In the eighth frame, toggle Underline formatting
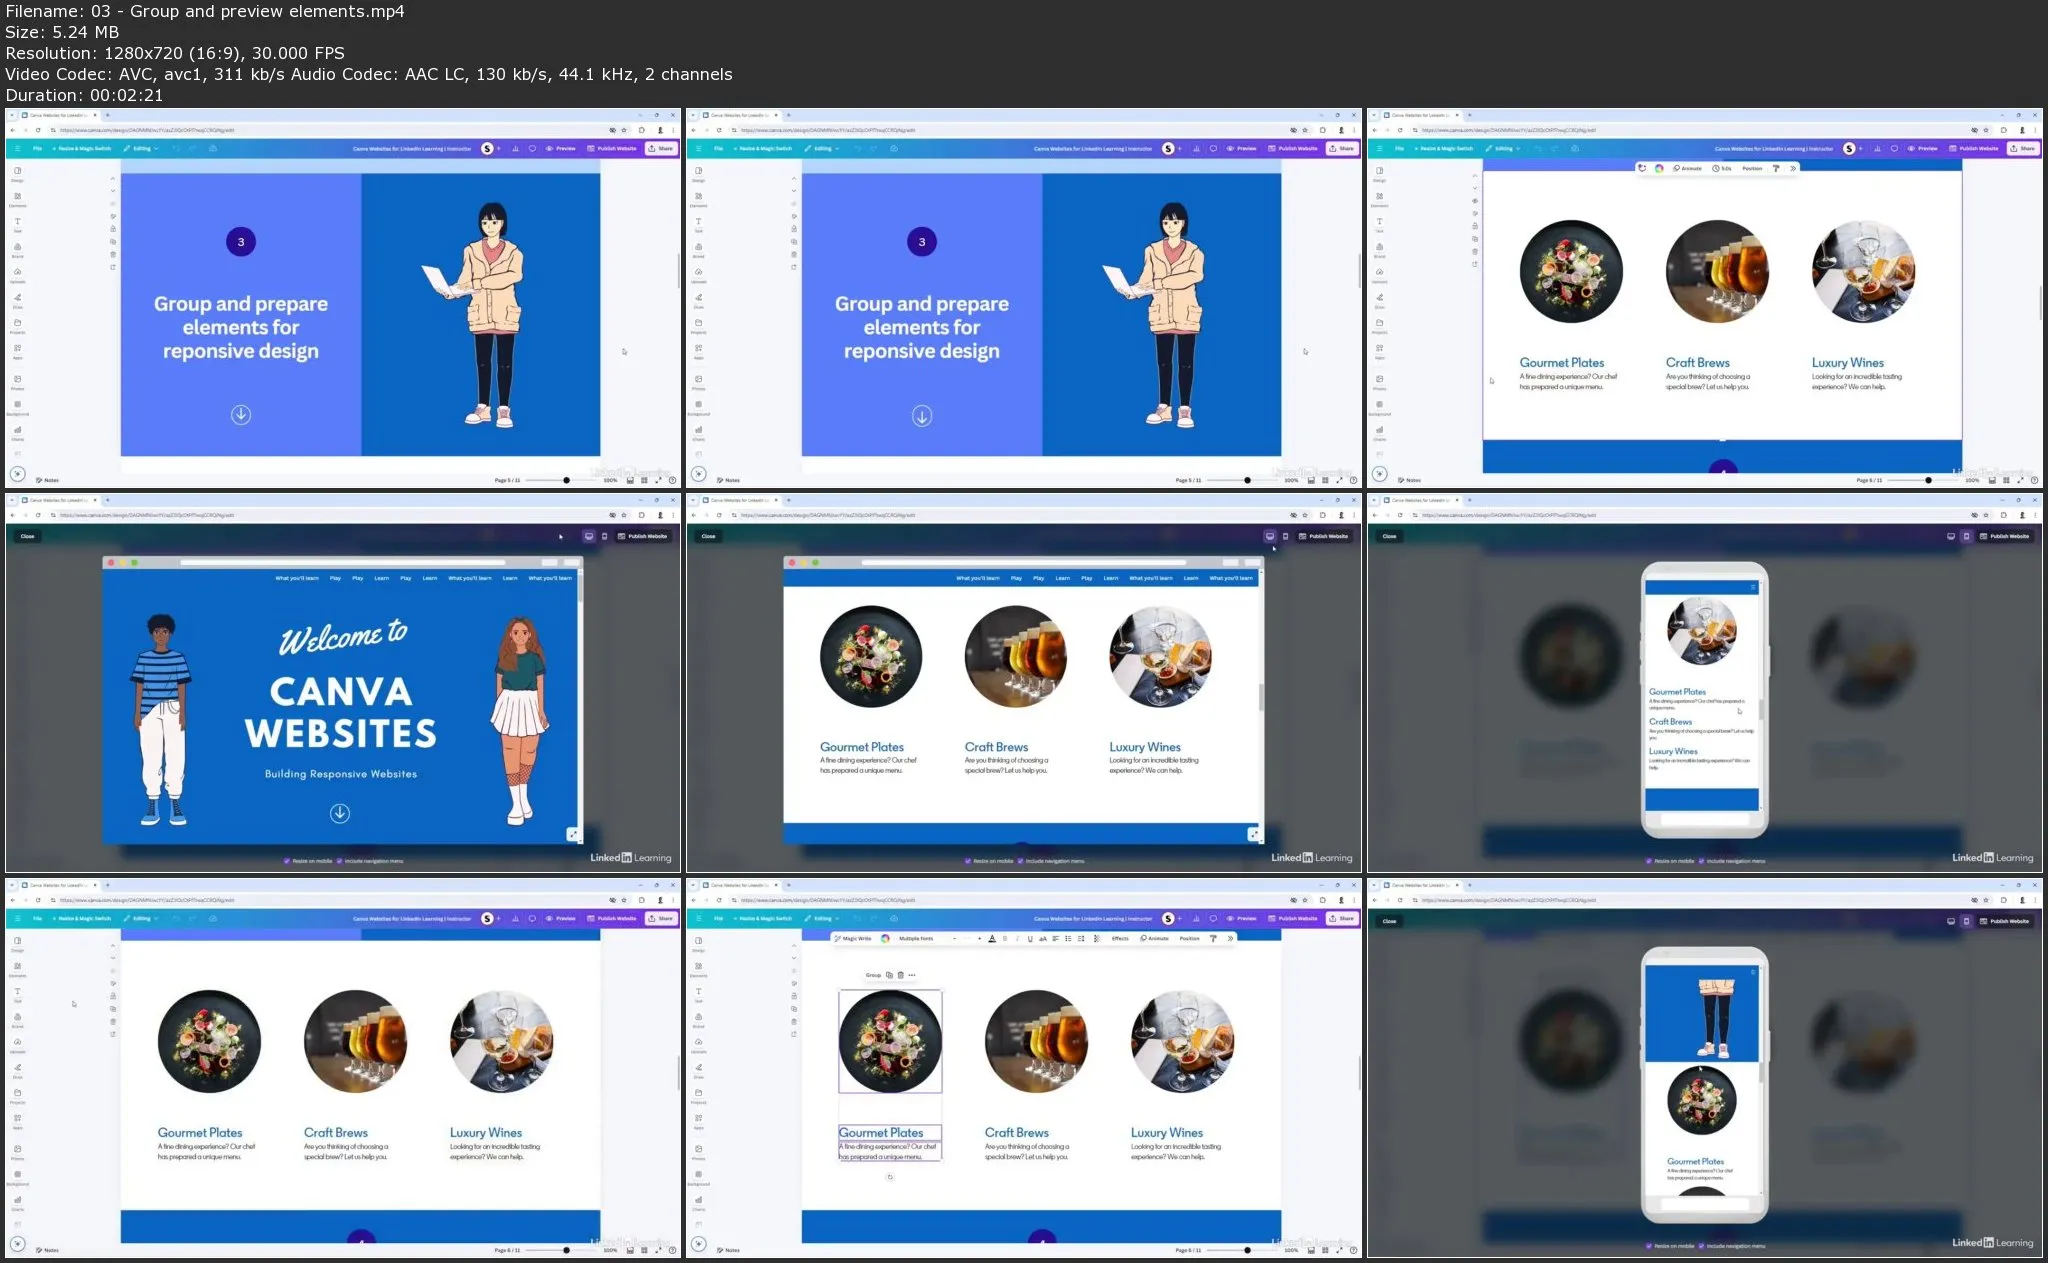Image resolution: width=2048 pixels, height=1263 pixels. click(x=1030, y=938)
